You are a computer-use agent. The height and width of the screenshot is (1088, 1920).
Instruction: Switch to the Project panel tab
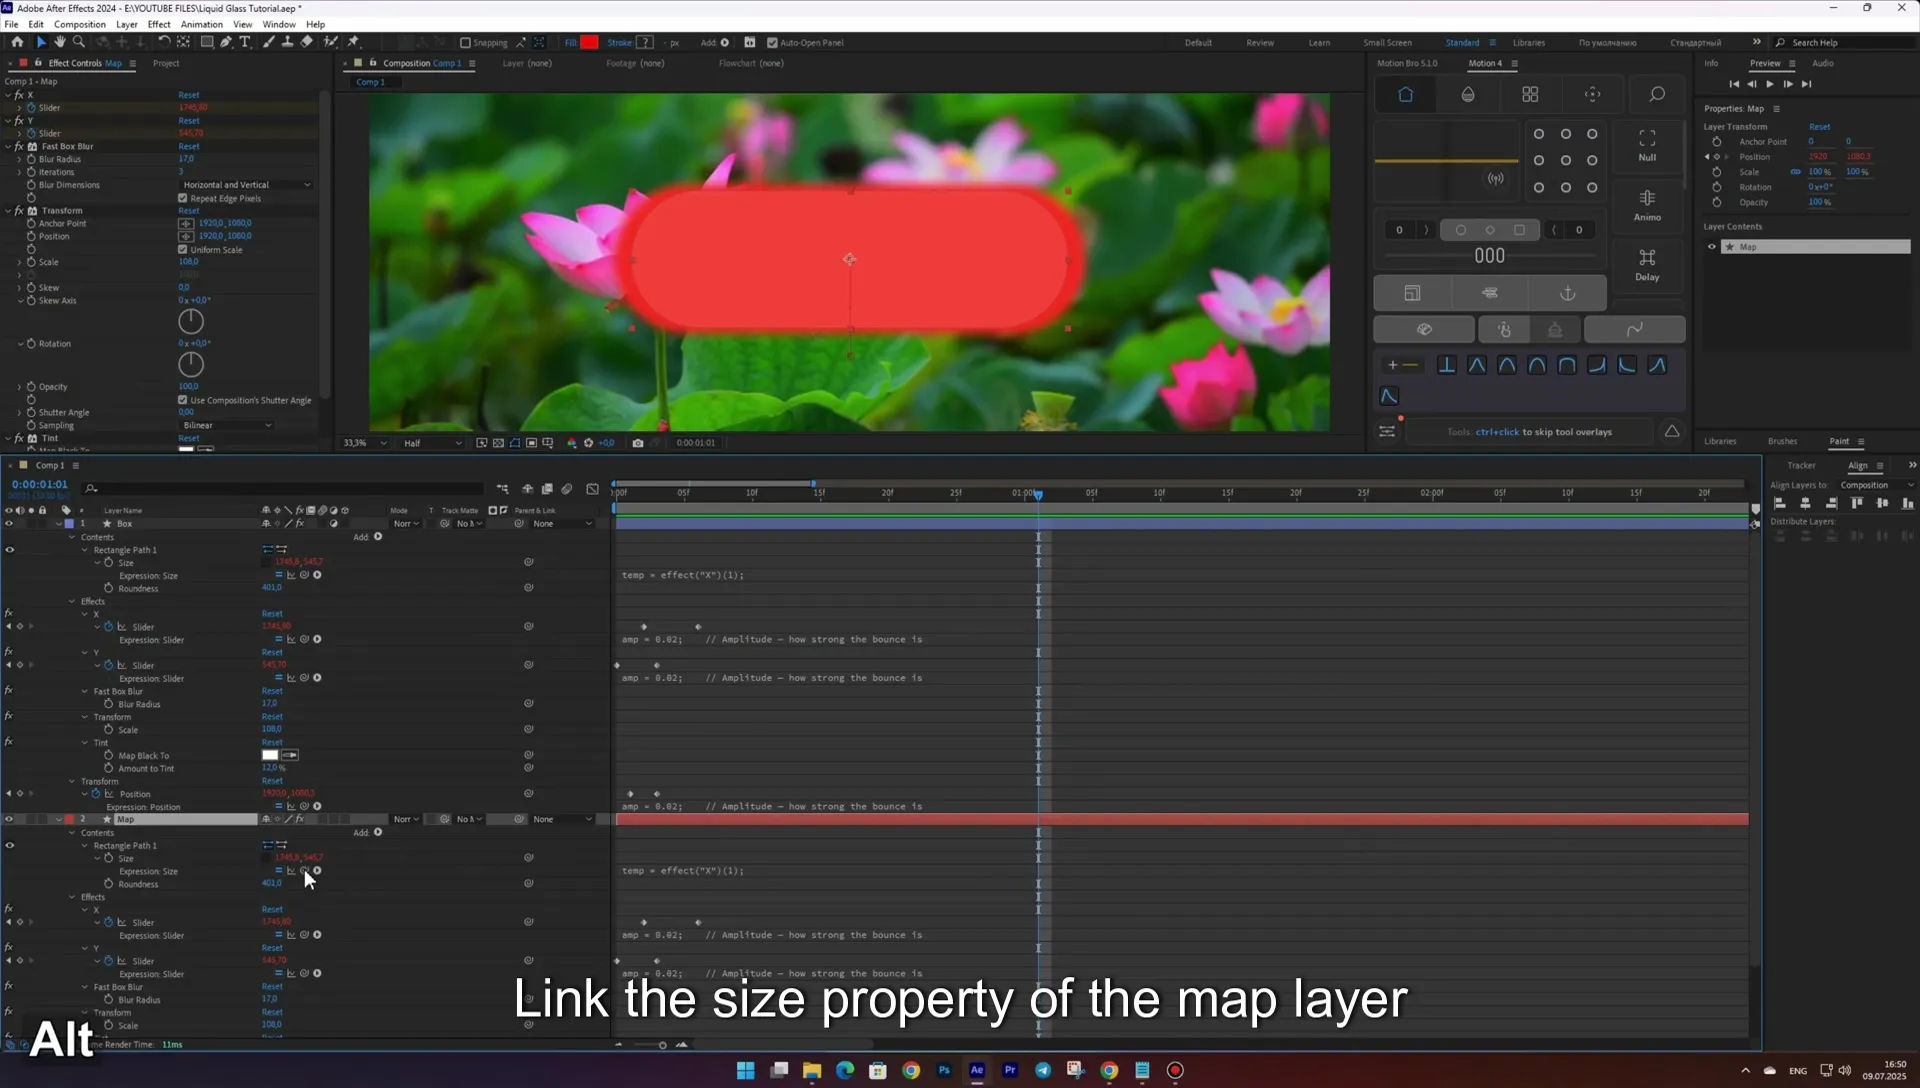pos(166,63)
